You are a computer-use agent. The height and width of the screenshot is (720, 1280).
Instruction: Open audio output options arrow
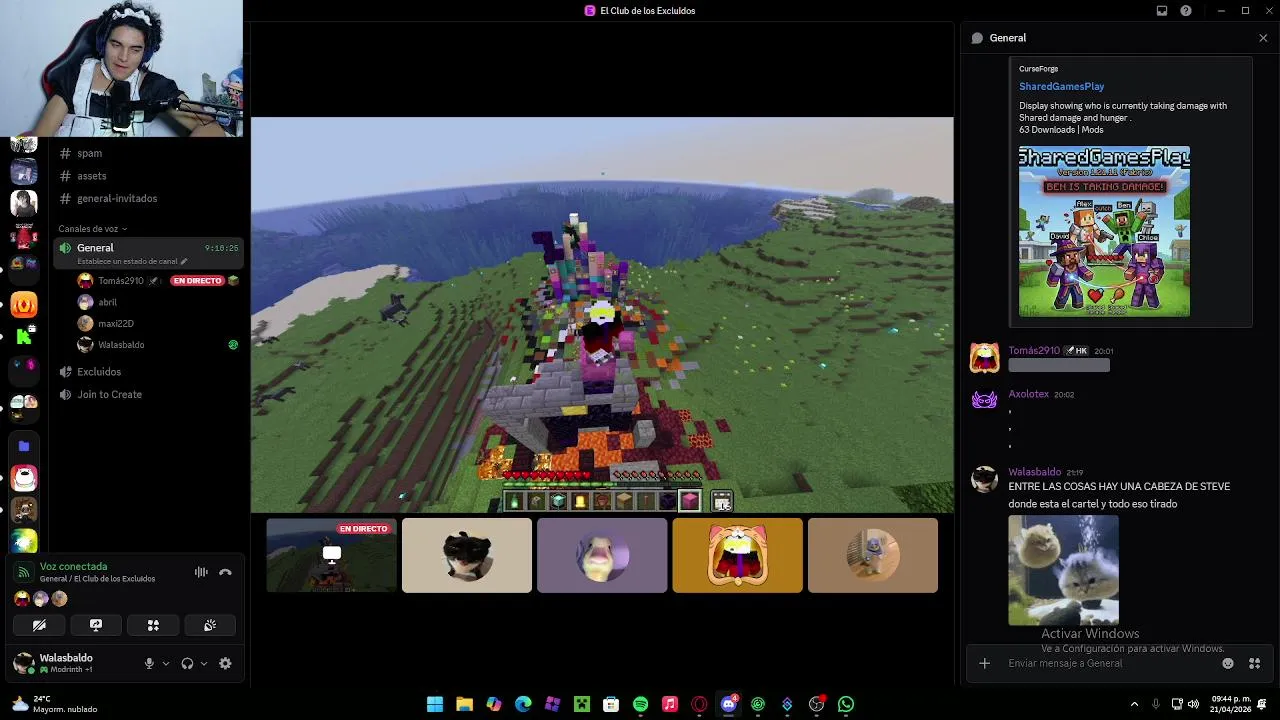click(204, 663)
